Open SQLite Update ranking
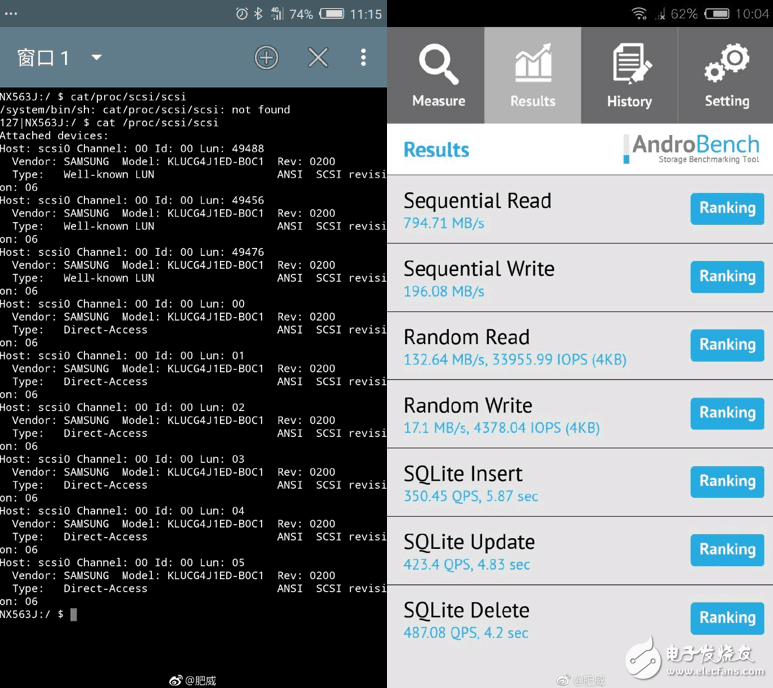 727,549
